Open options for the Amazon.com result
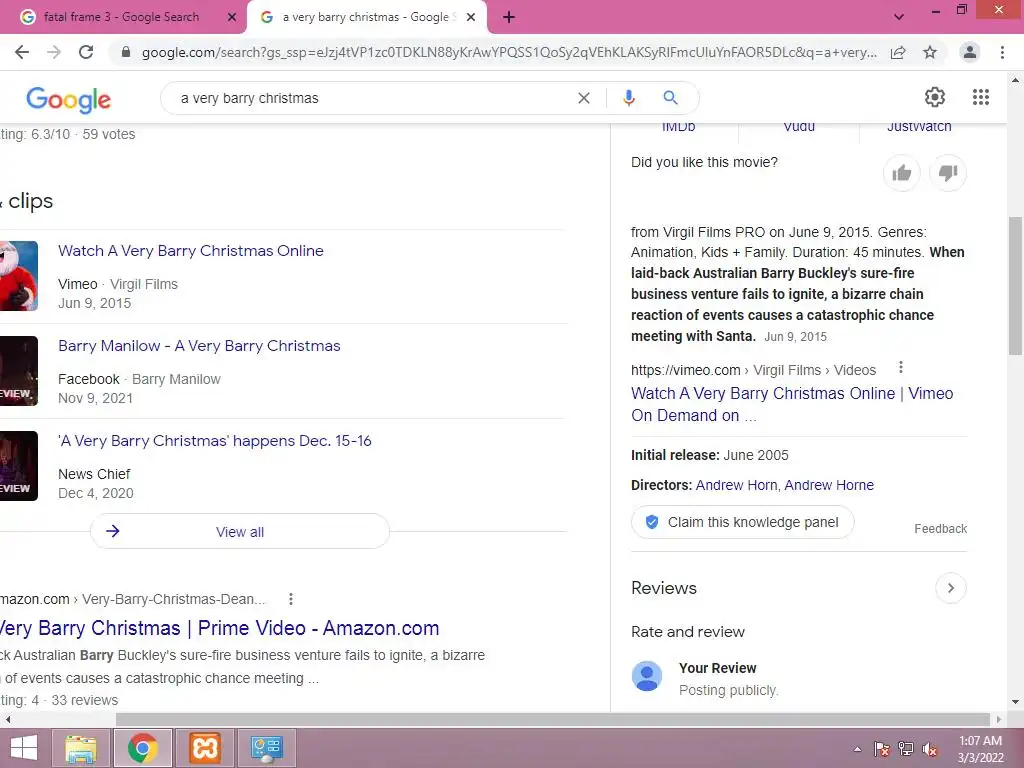1024x768 pixels. (x=291, y=599)
